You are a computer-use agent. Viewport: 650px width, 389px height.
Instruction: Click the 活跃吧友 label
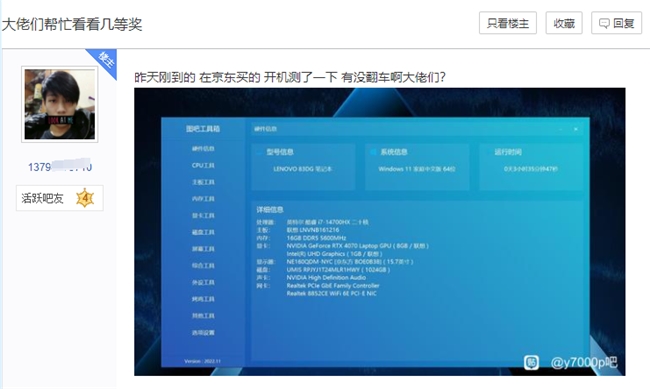tap(43, 198)
